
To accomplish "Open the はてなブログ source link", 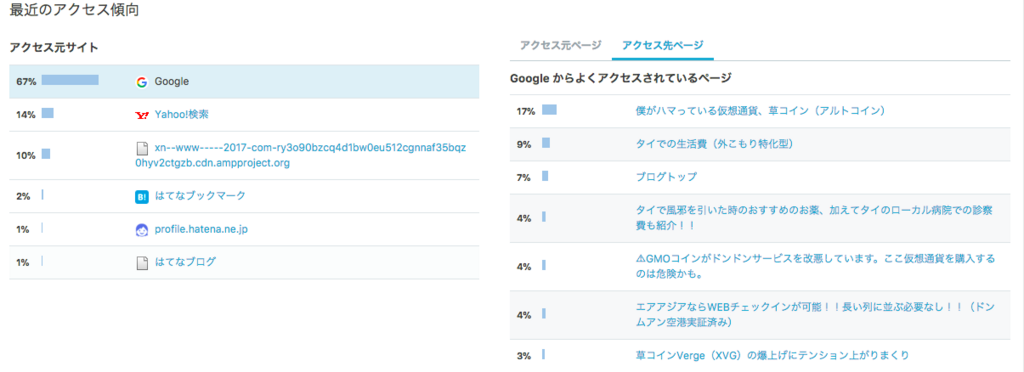I will coord(185,262).
